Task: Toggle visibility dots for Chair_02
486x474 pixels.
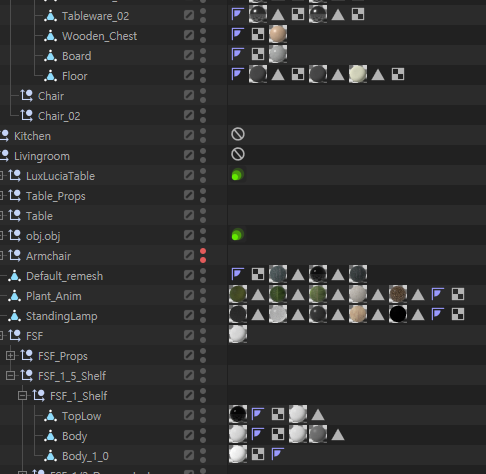Action: [x=203, y=116]
